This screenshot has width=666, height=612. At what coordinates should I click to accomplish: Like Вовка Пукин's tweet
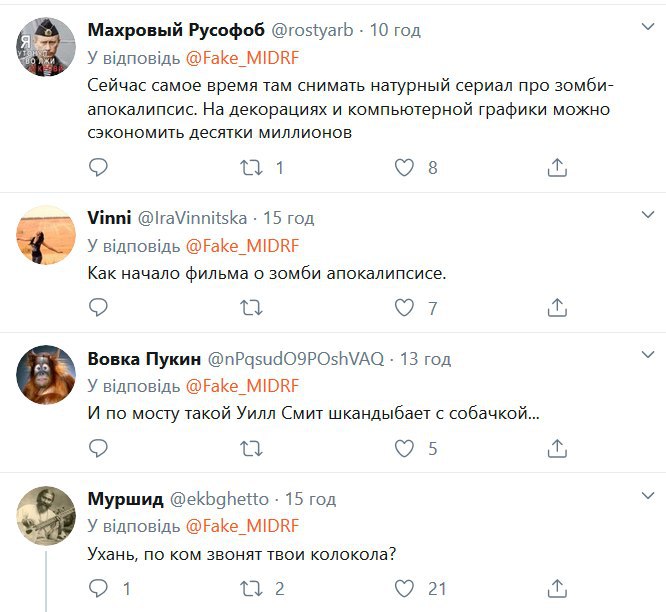[404, 449]
